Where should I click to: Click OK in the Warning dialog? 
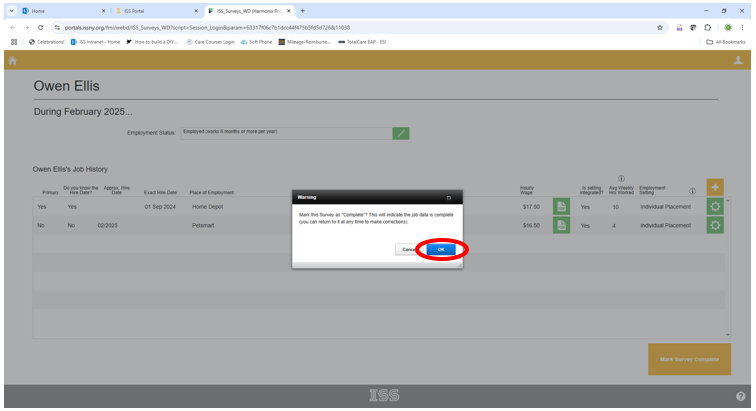tap(441, 249)
